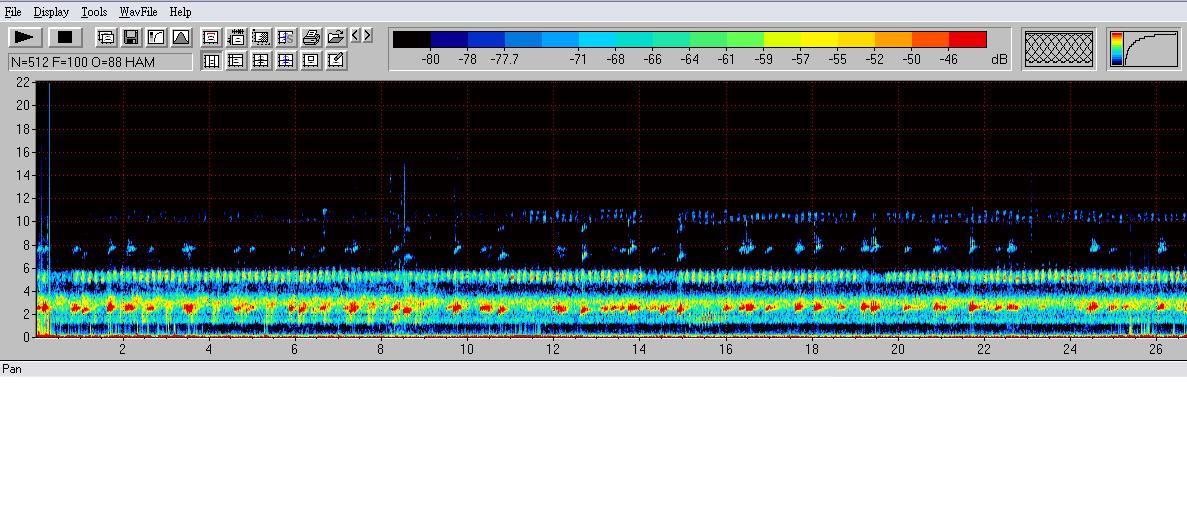Screen dimensions: 1187x512
Task: Open the Help menu
Action: [x=180, y=12]
